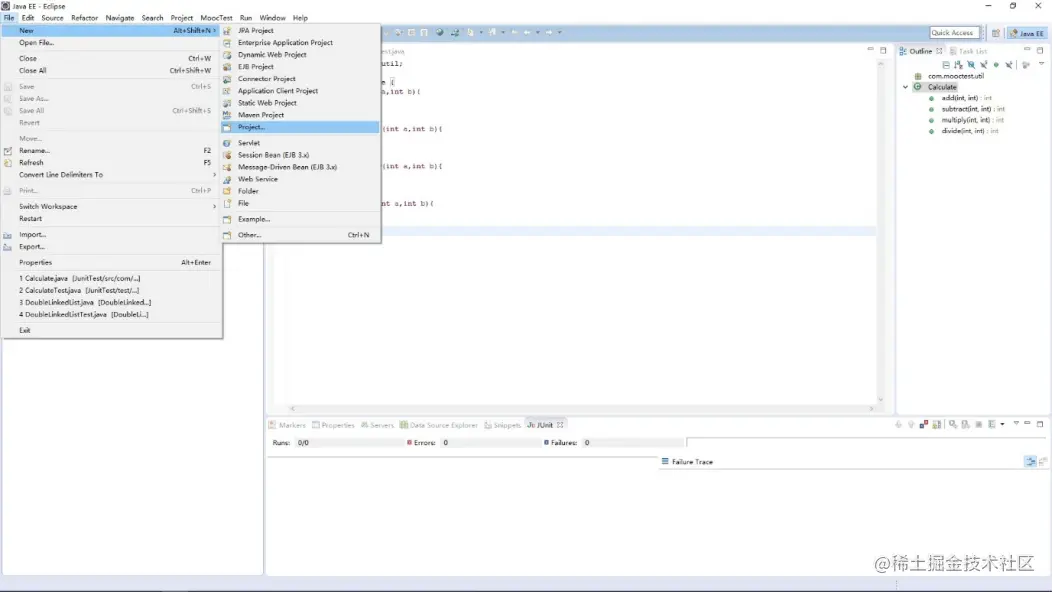1053x592 pixels.
Task: Select the Calculate class in Outline
Action: point(942,87)
